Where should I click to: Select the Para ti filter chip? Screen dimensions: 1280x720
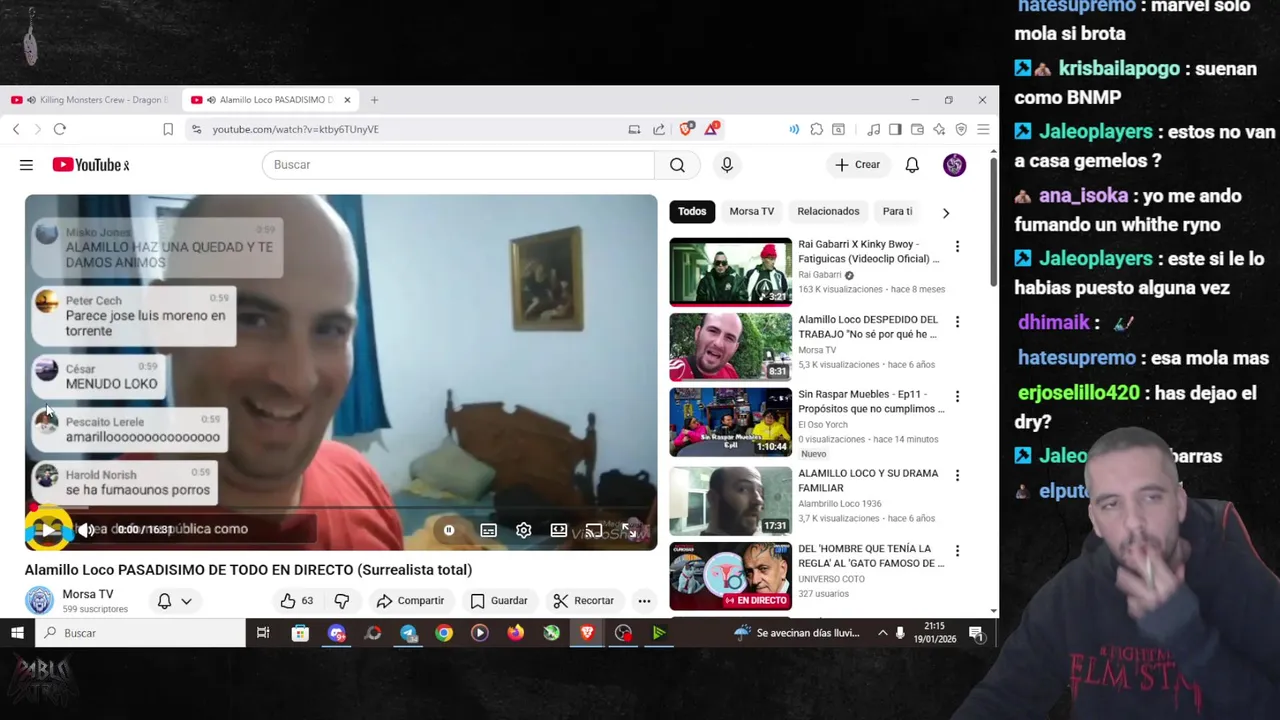pyautogui.click(x=897, y=211)
